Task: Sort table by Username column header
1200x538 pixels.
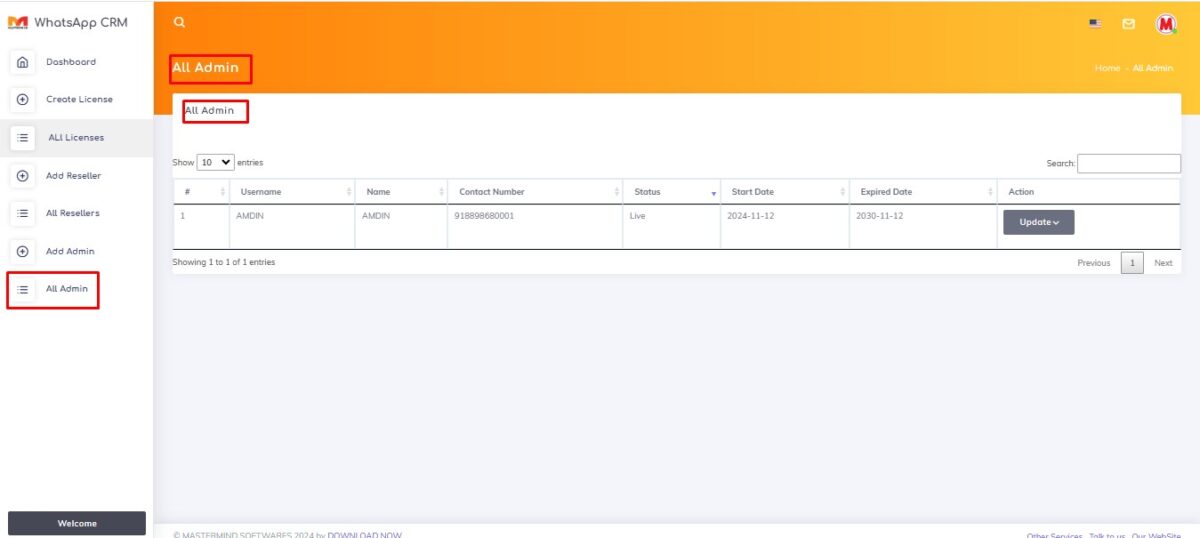Action: coord(292,192)
